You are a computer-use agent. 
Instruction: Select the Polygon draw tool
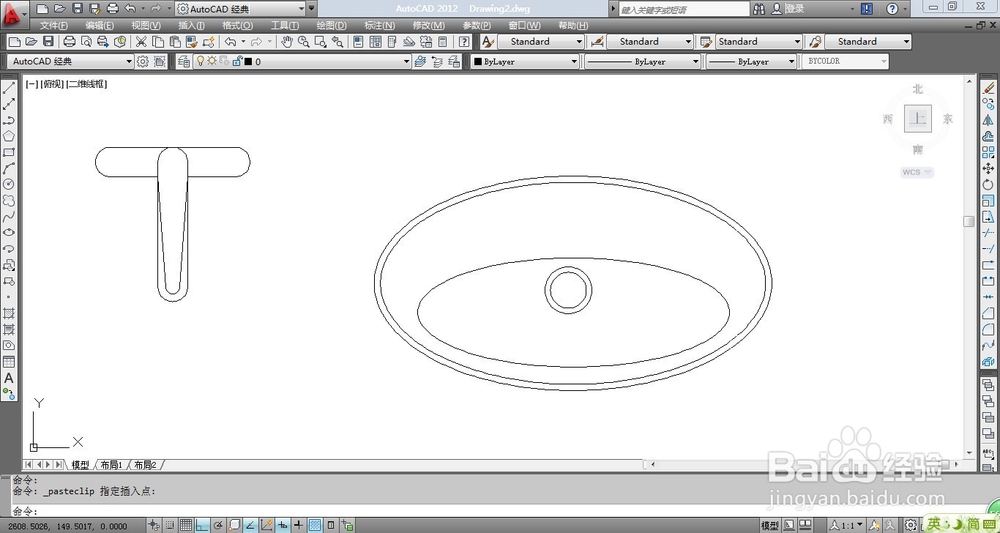(9, 136)
